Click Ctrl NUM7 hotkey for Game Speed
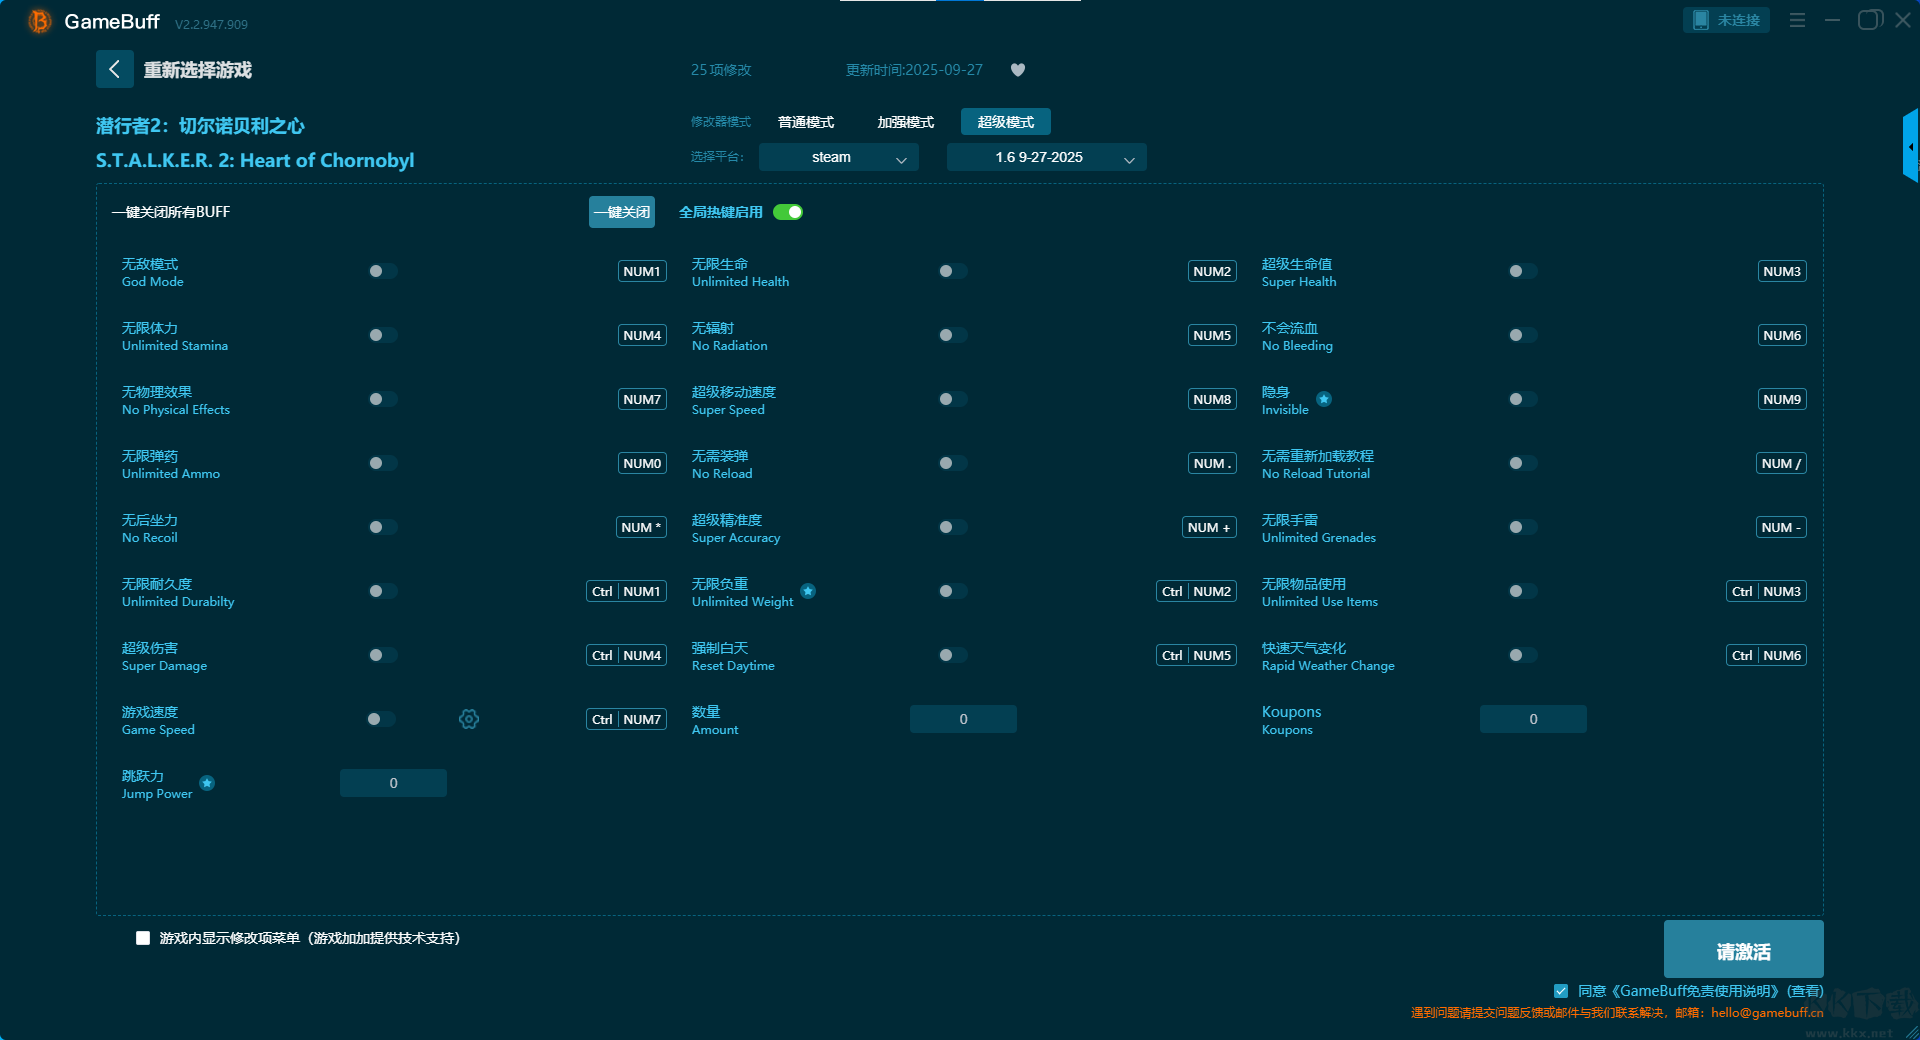Screen dimensions: 1920x1040 pyautogui.click(x=626, y=719)
